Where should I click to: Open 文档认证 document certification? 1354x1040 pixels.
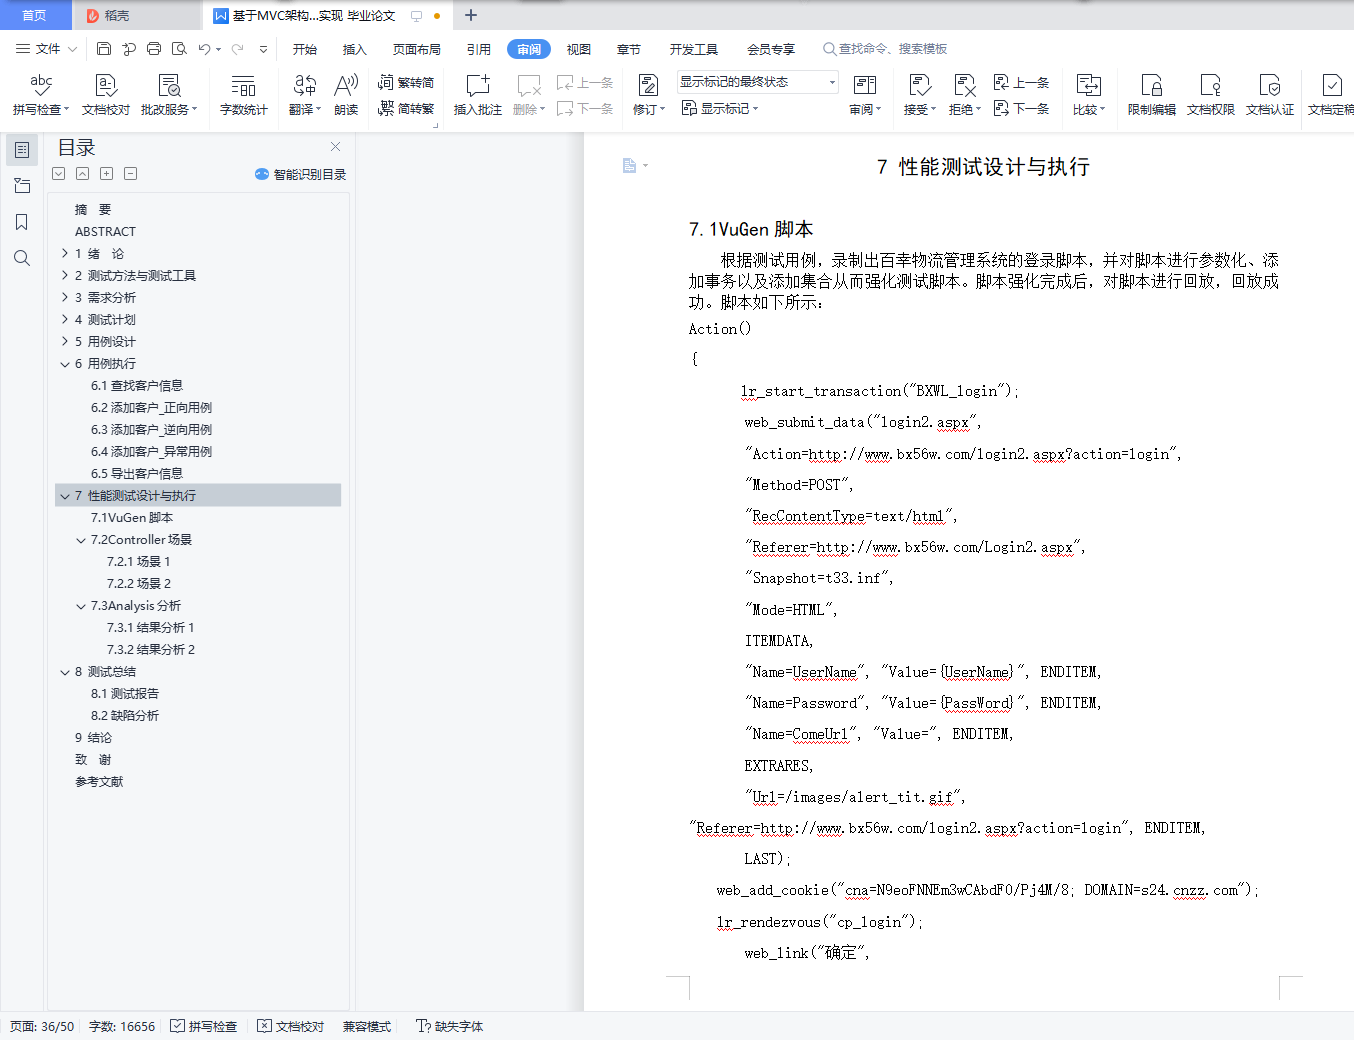[x=1270, y=95]
